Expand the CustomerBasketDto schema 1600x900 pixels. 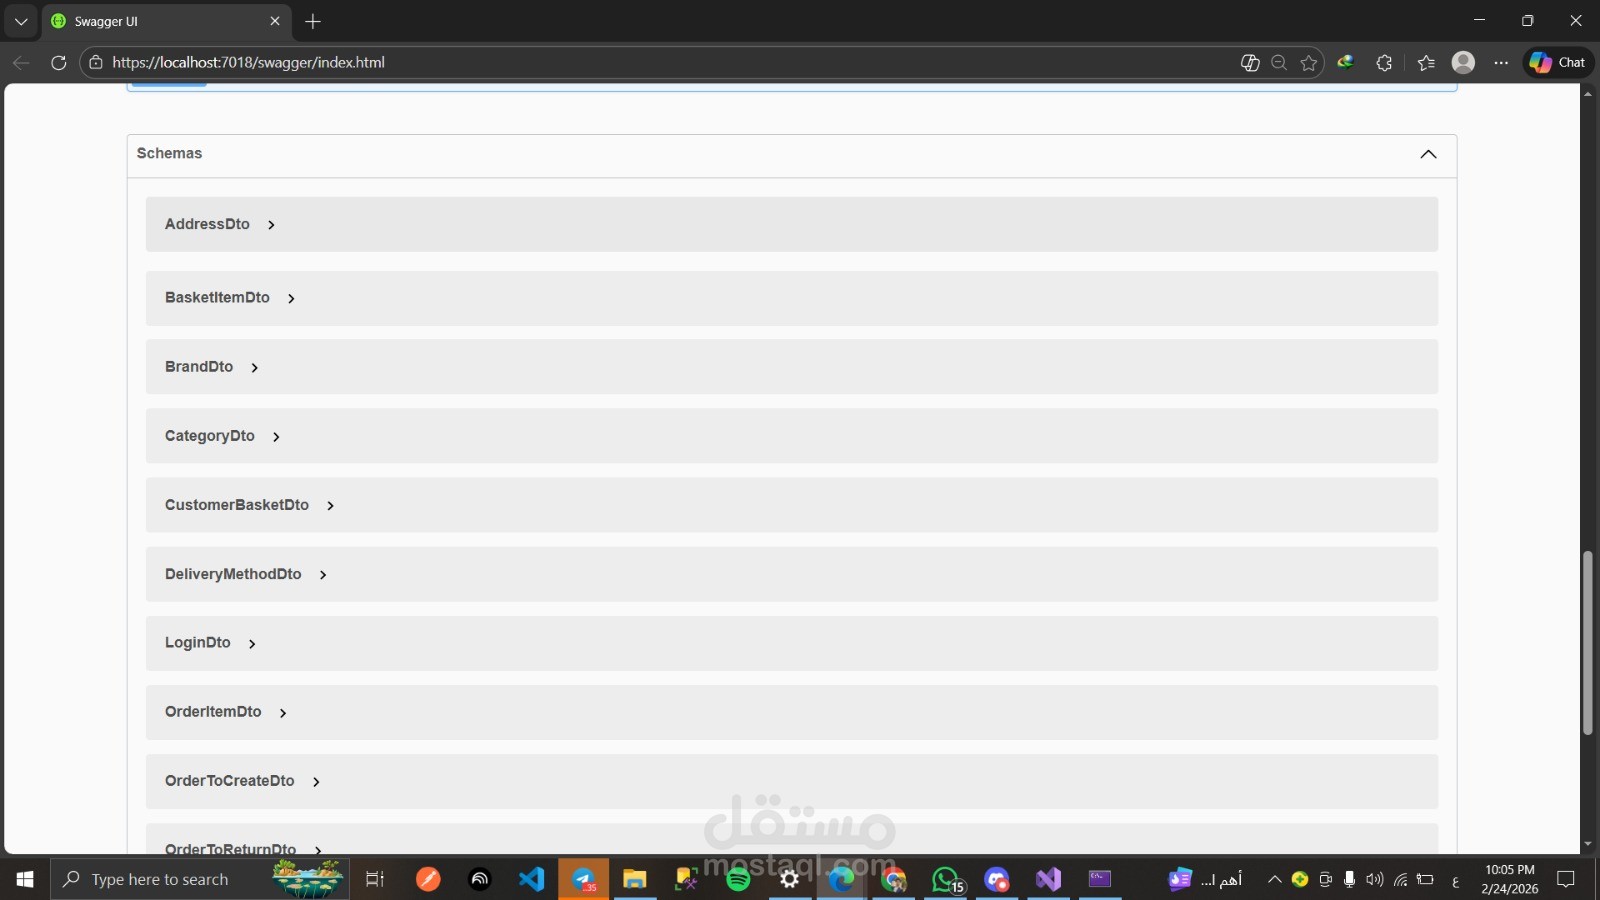792,505
